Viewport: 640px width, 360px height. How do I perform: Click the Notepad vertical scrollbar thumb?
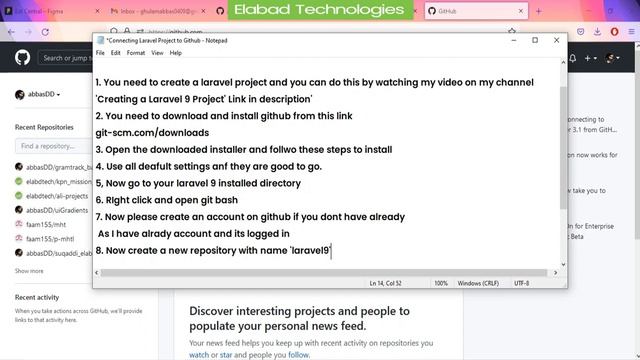click(x=563, y=148)
